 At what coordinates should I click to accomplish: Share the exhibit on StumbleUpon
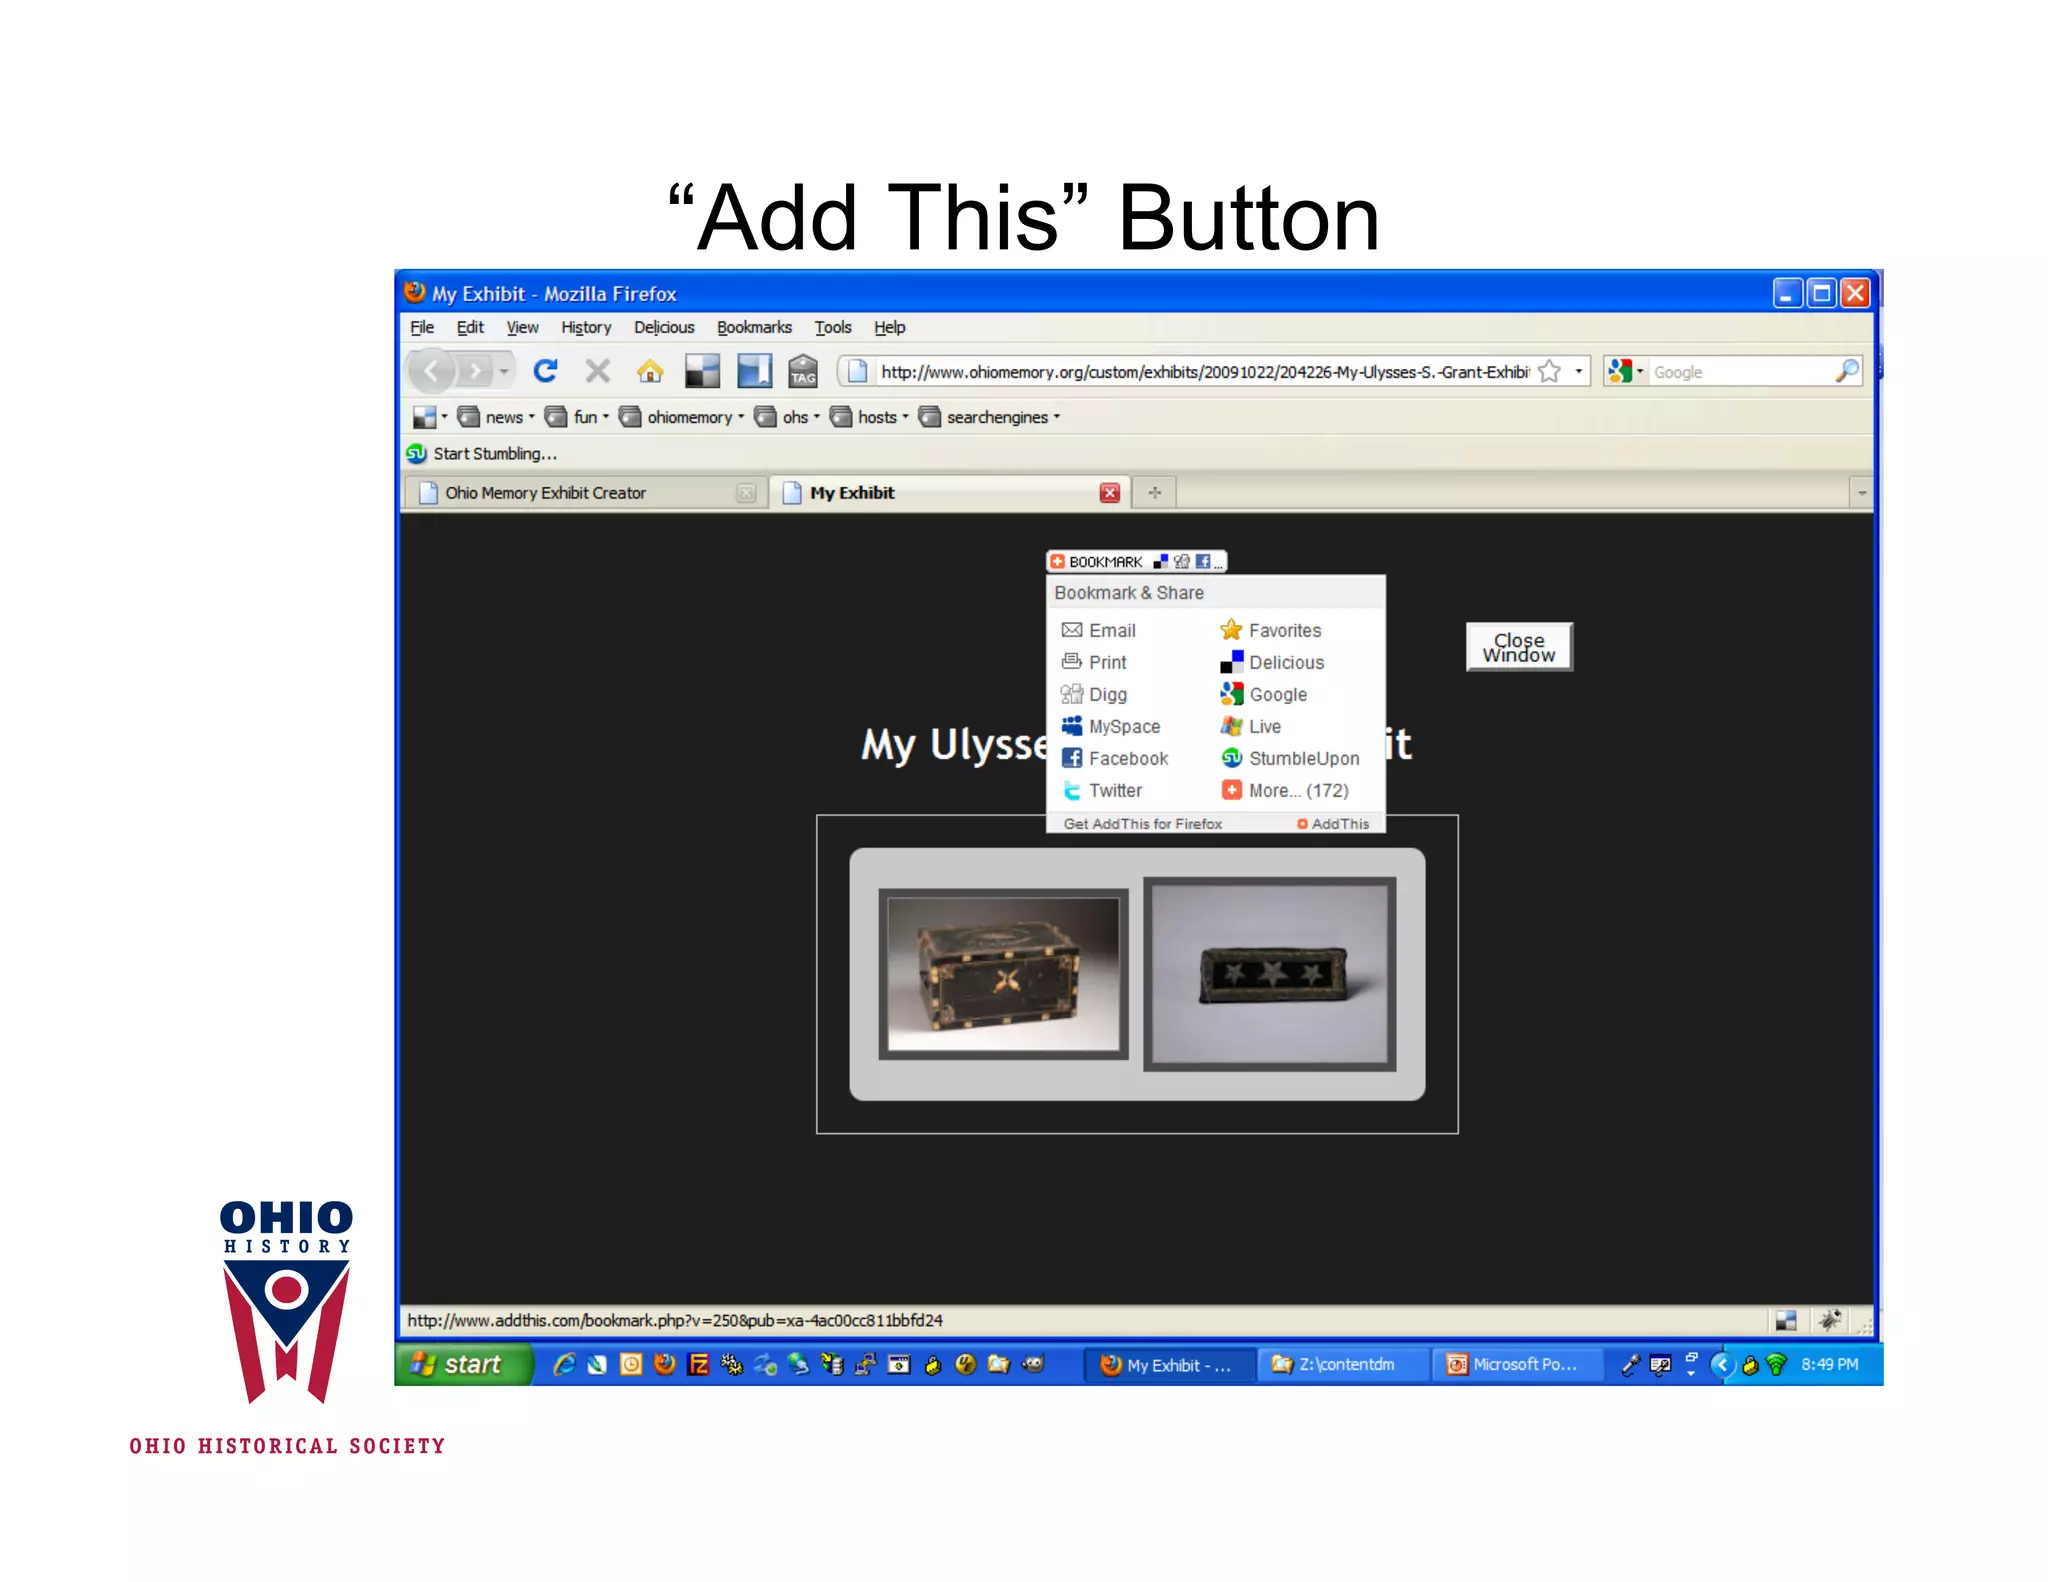[1289, 758]
